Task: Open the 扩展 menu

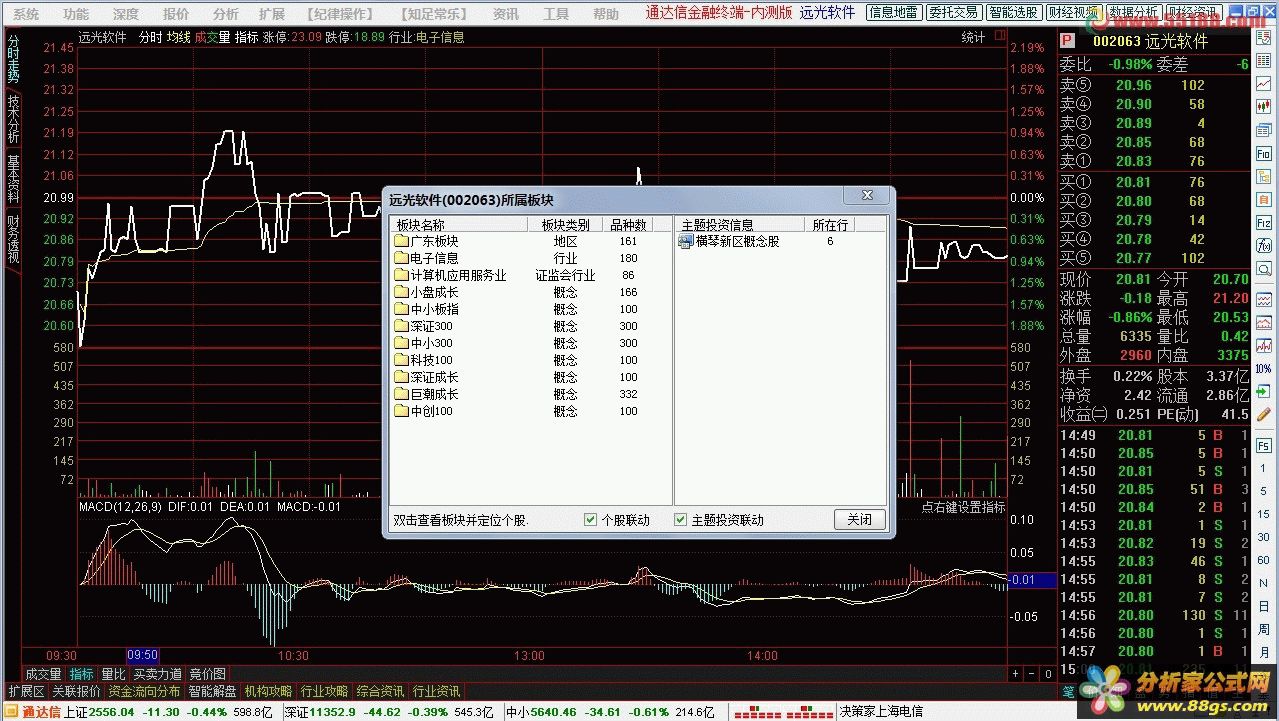Action: 272,14
